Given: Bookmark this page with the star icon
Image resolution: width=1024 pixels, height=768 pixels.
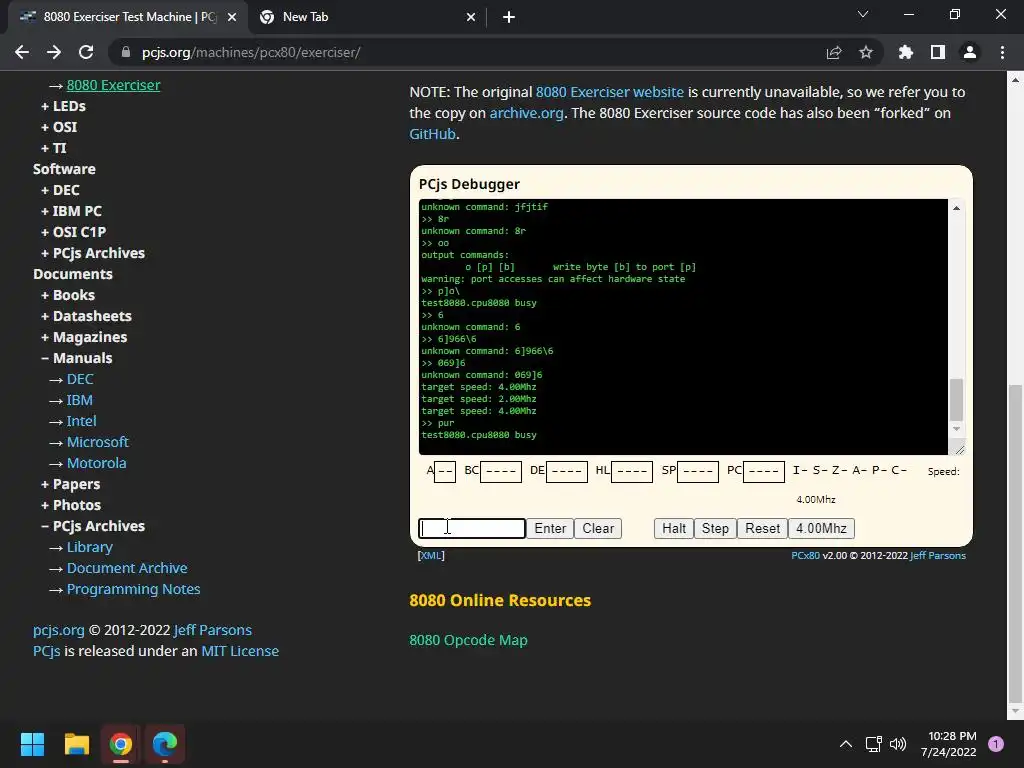Looking at the screenshot, I should 866,52.
